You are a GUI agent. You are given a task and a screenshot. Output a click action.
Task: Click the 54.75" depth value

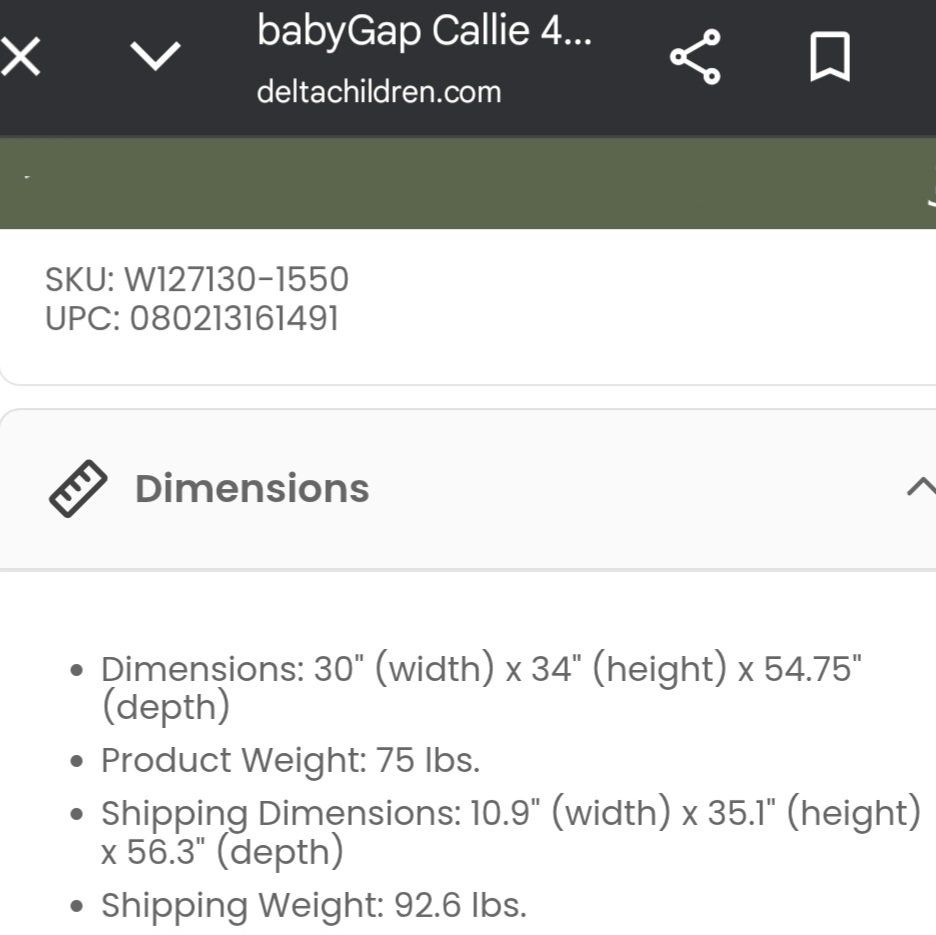click(812, 669)
